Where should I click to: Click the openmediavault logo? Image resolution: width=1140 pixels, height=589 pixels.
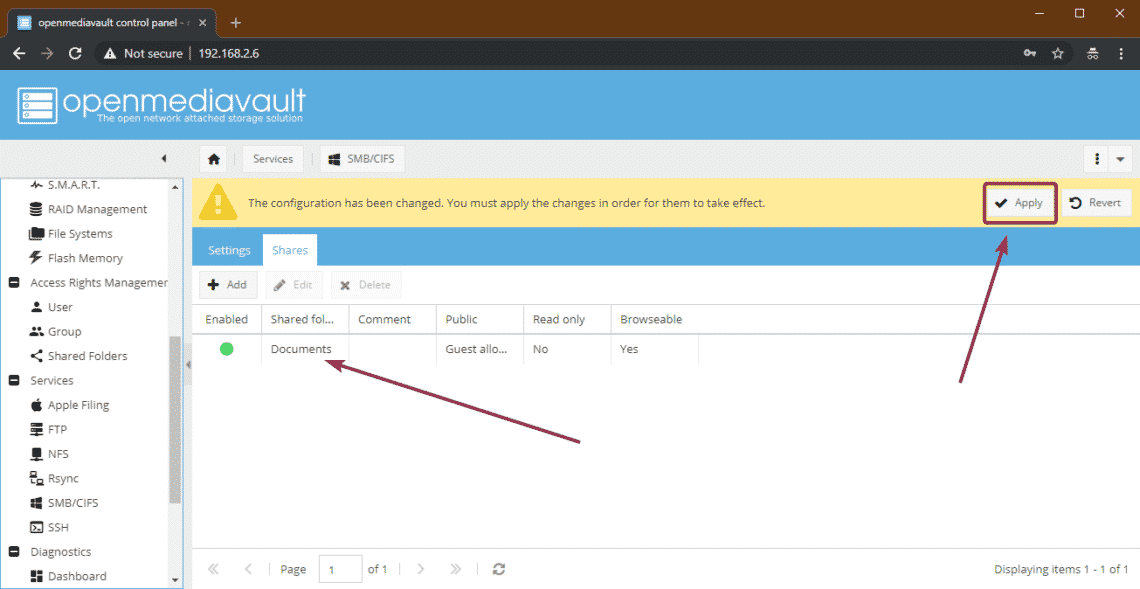pyautogui.click(x=161, y=106)
